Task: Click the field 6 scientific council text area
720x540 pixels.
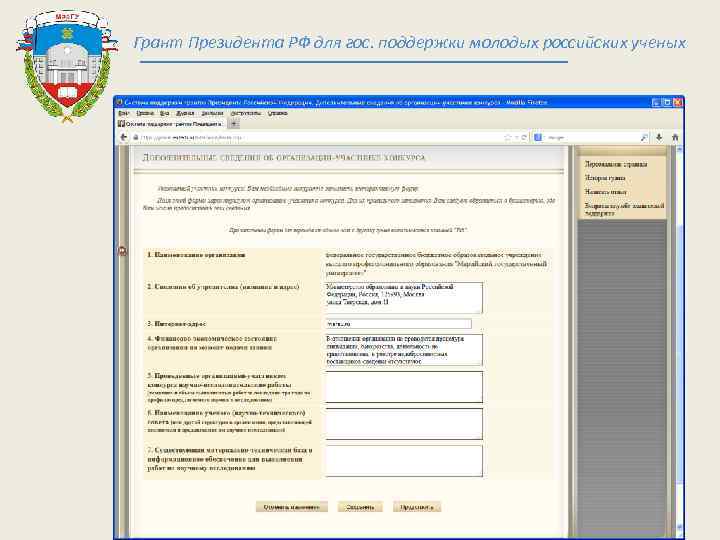Action: tap(404, 424)
